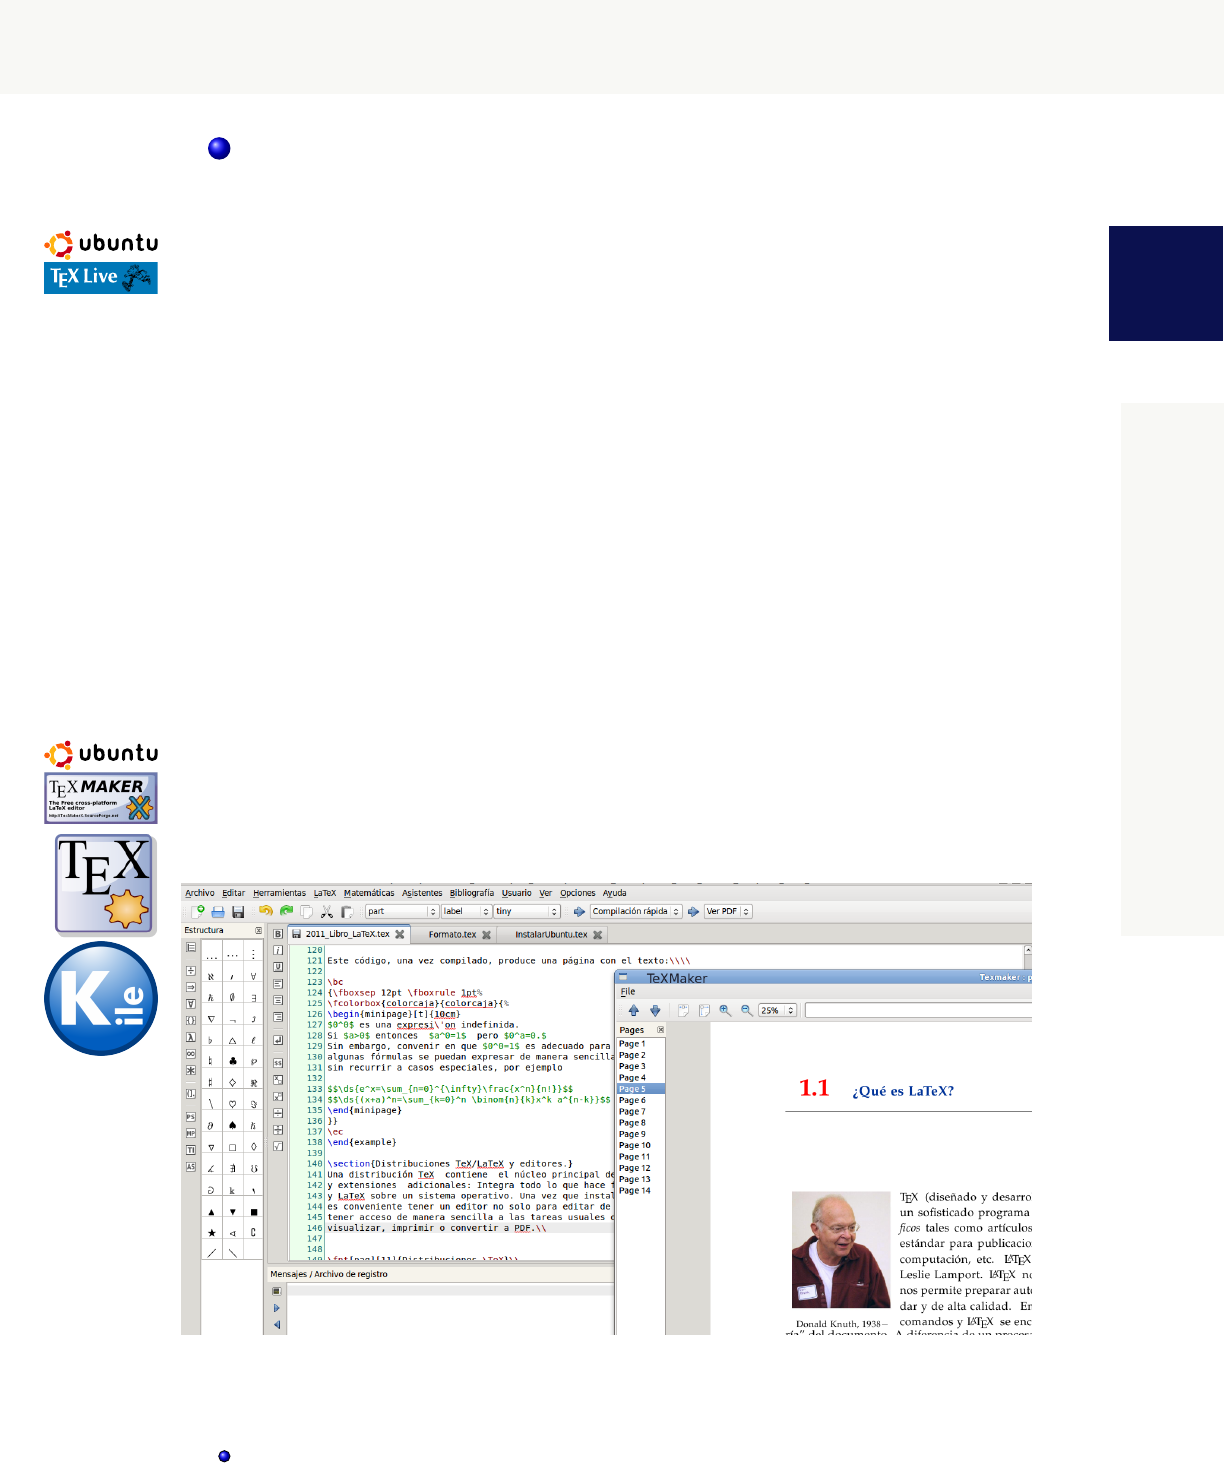This screenshot has height=1463, width=1224.
Task: Click the Structure list view icon
Action: 191,947
